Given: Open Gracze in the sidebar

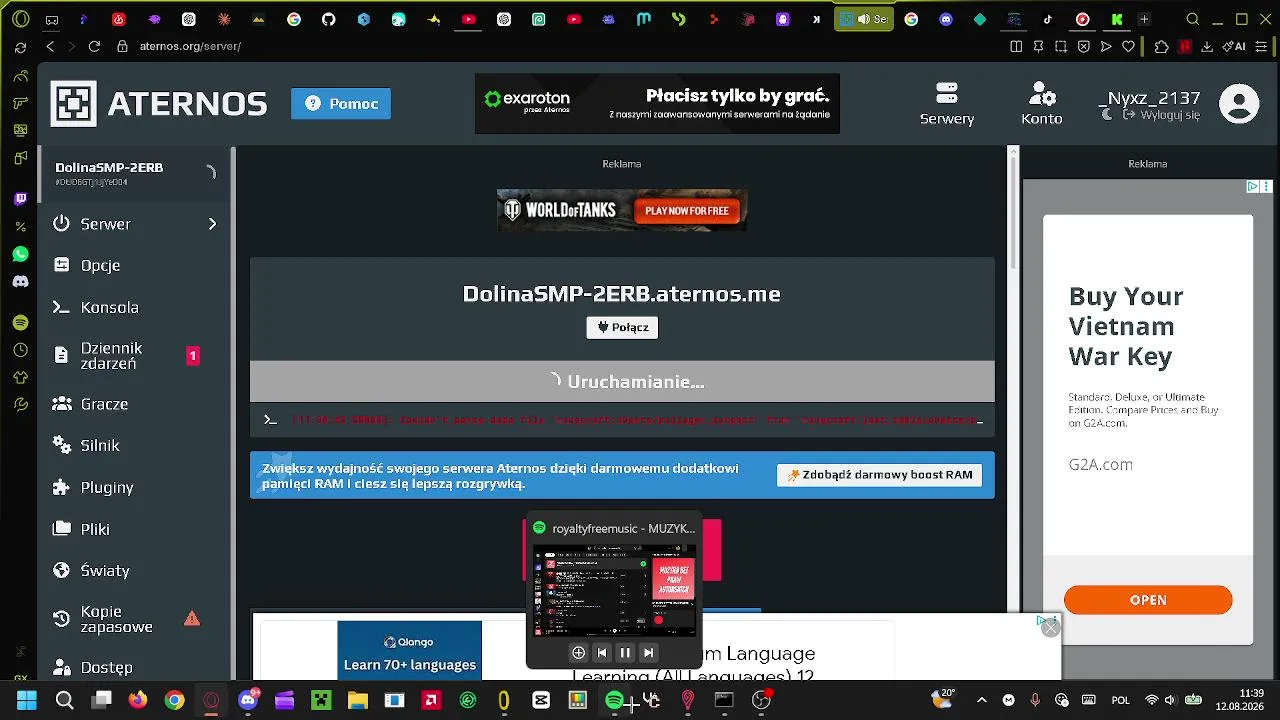Looking at the screenshot, I should coord(135,404).
